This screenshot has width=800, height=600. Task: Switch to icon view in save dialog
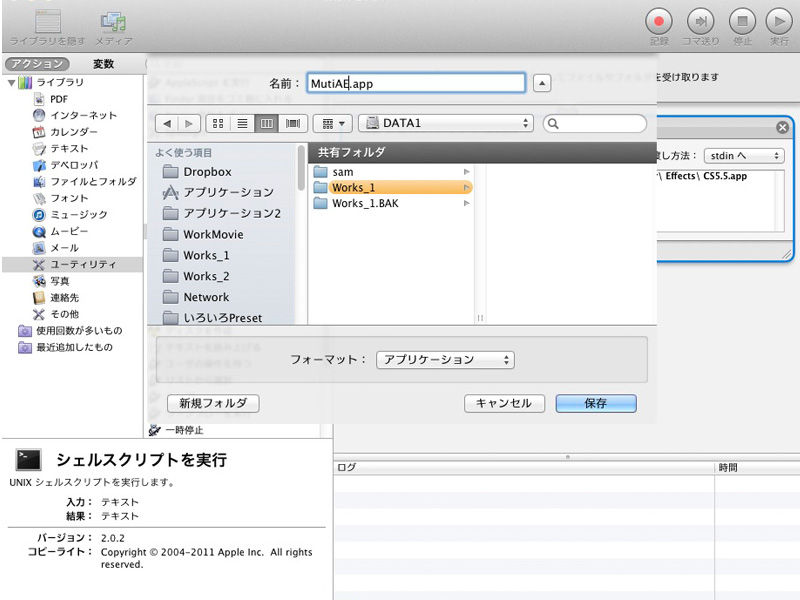[217, 123]
